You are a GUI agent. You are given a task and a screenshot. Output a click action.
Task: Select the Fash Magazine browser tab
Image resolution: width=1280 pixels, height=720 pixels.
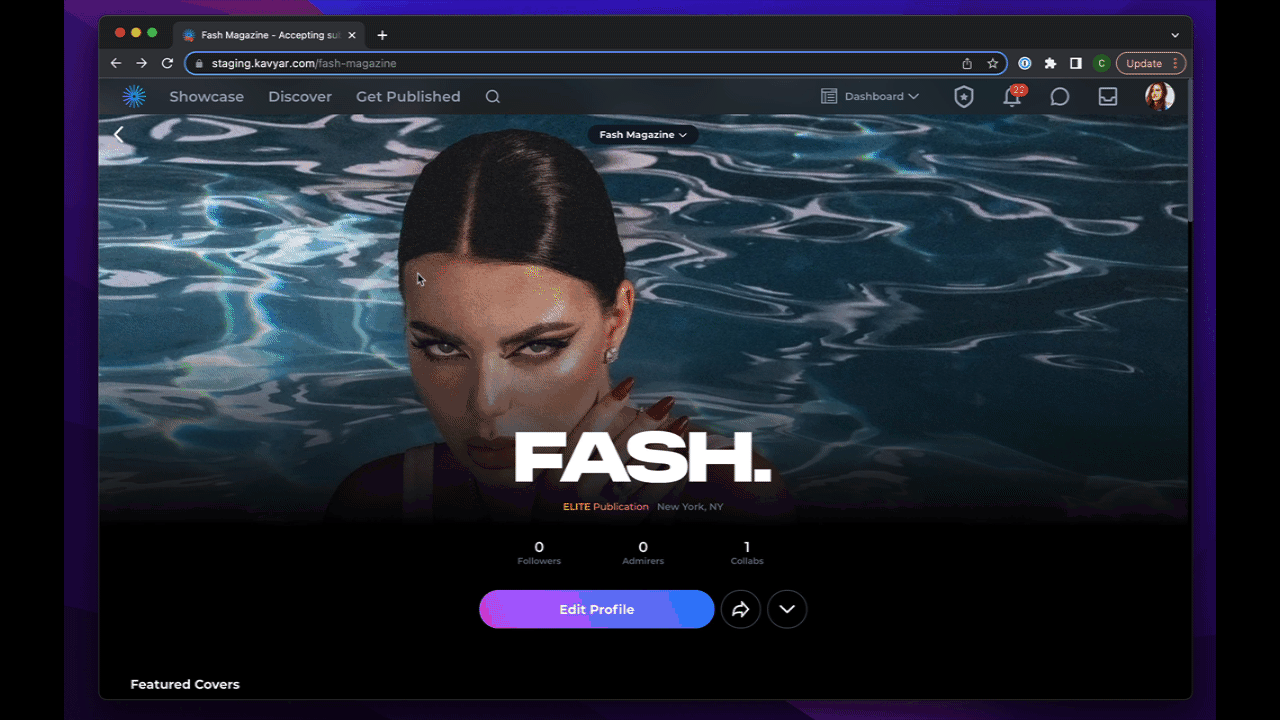click(x=270, y=35)
